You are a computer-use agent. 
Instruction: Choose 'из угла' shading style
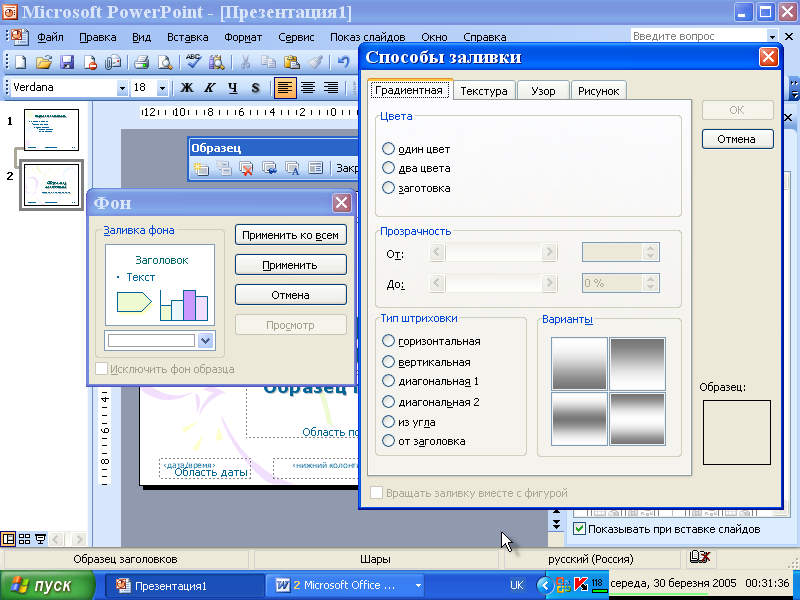click(388, 421)
